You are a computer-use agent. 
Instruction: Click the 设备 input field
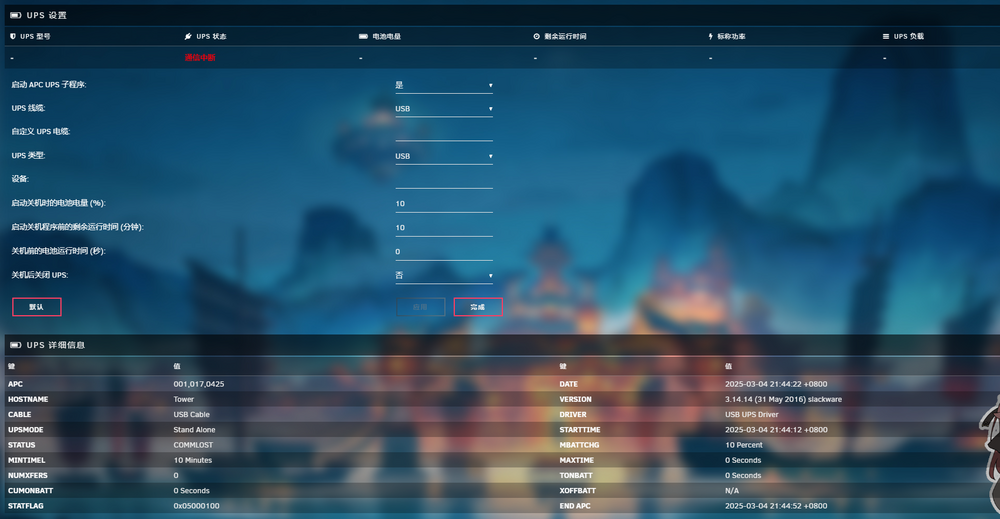pos(444,180)
